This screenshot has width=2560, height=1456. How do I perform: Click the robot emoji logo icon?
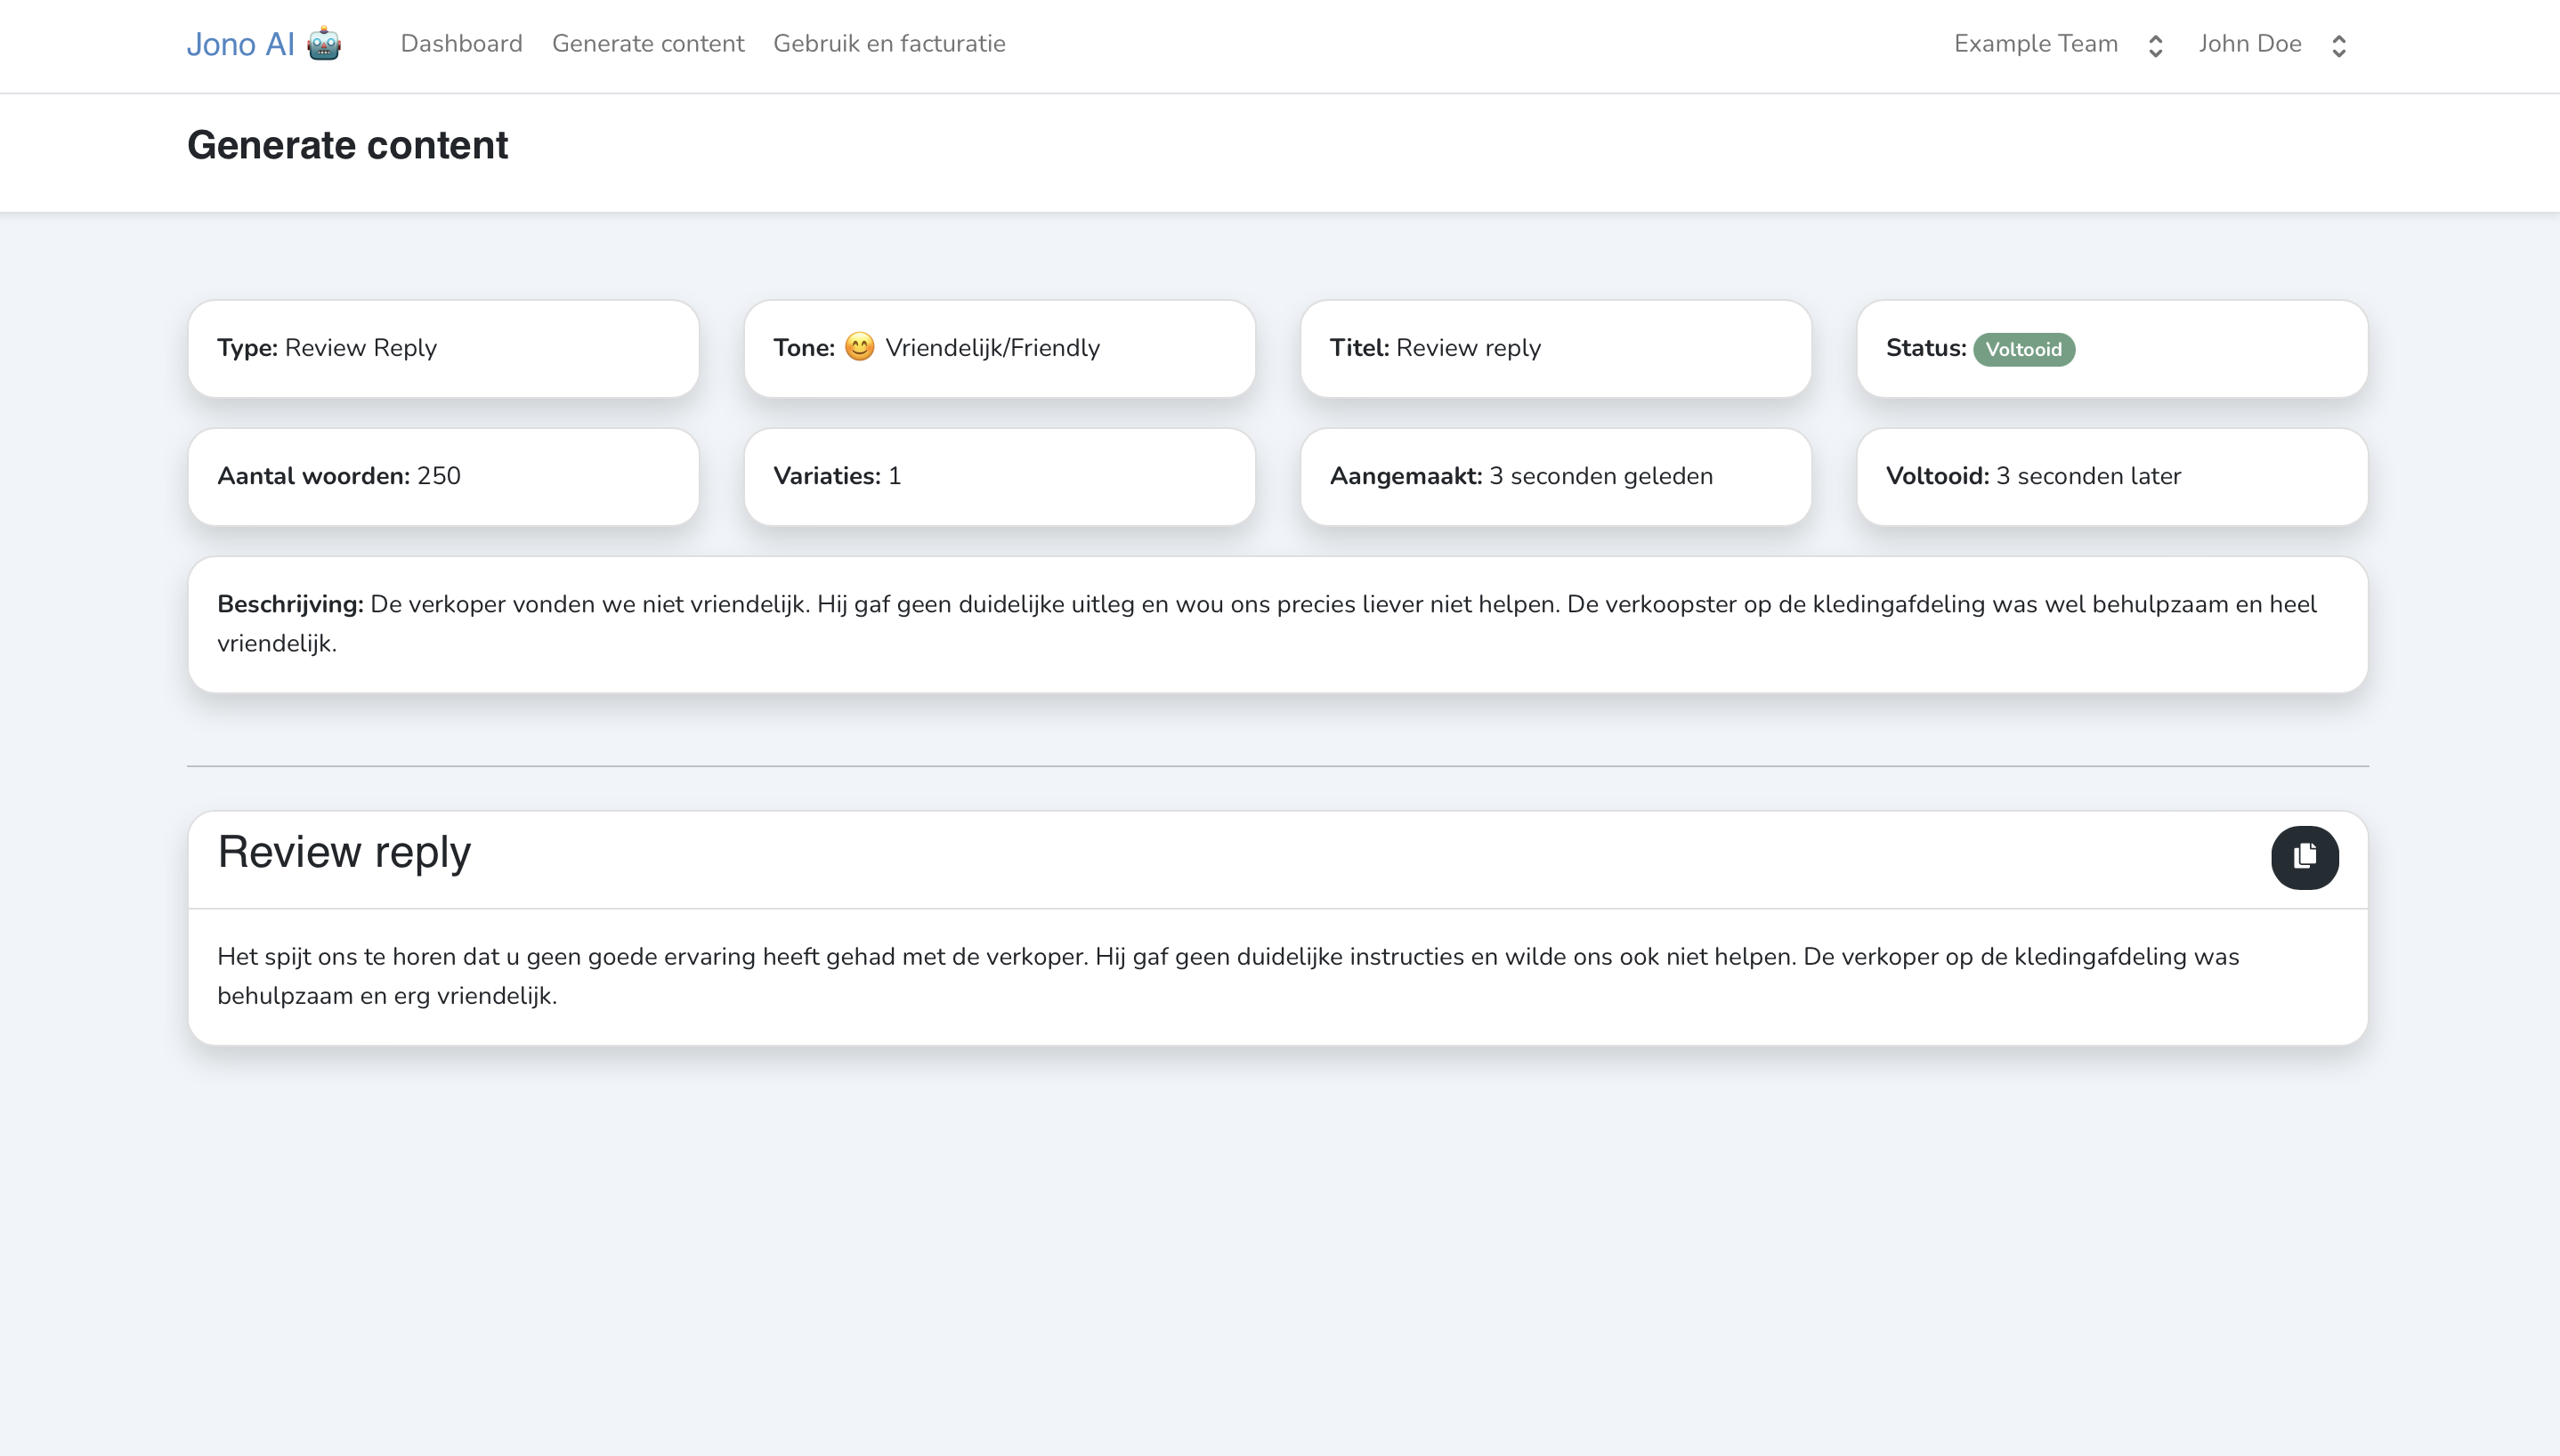pos(324,44)
